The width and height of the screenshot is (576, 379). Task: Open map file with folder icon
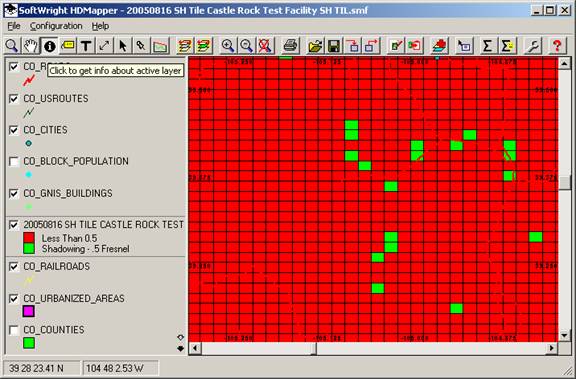pyautogui.click(x=316, y=46)
